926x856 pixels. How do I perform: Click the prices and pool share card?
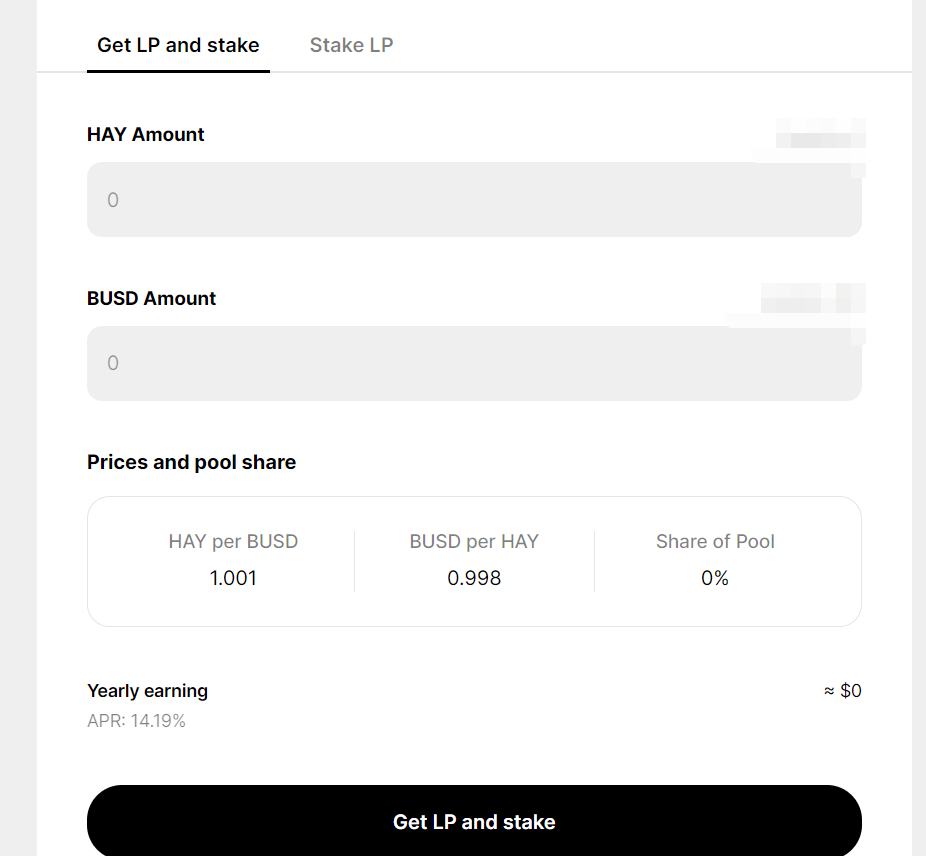pos(474,560)
